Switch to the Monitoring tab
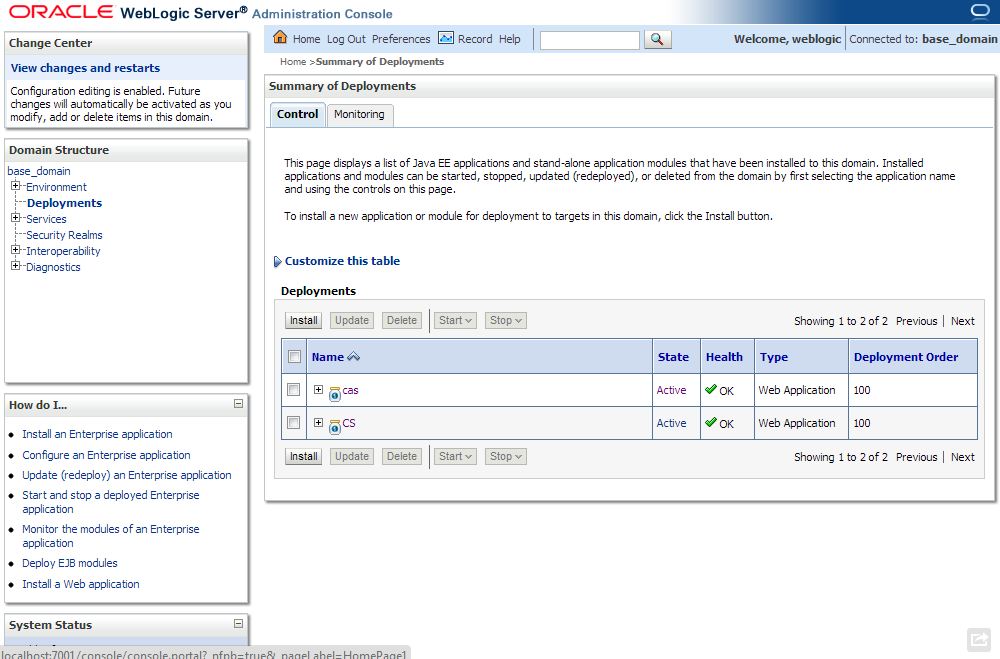 (359, 114)
